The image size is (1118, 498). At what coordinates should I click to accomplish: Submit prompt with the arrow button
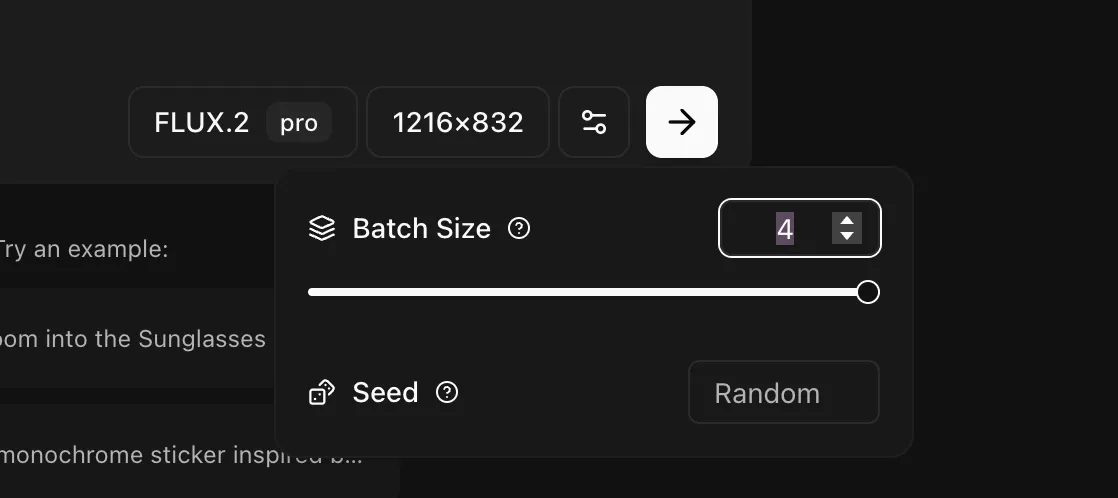click(x=682, y=122)
